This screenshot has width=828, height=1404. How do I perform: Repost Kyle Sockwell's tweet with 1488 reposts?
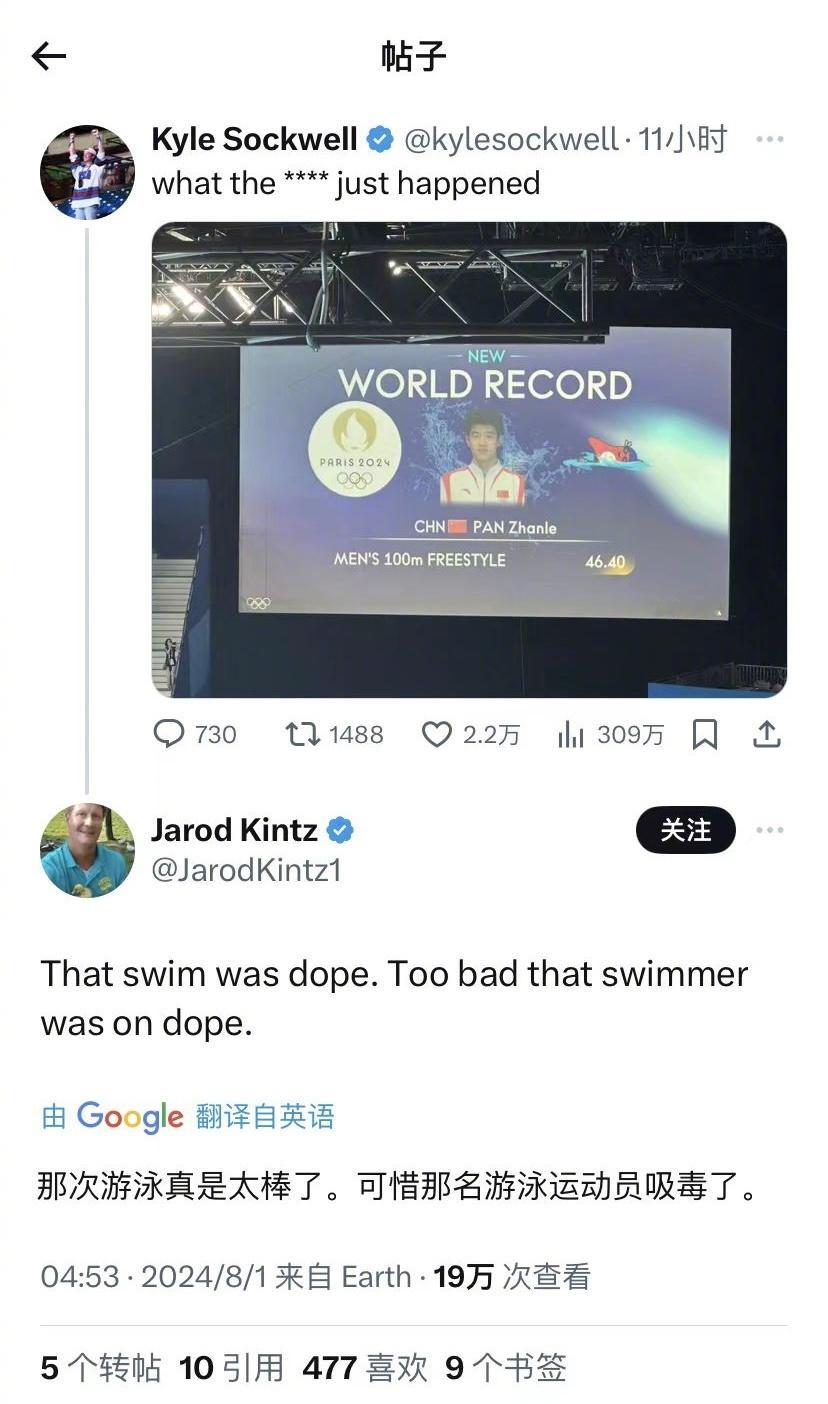334,735
